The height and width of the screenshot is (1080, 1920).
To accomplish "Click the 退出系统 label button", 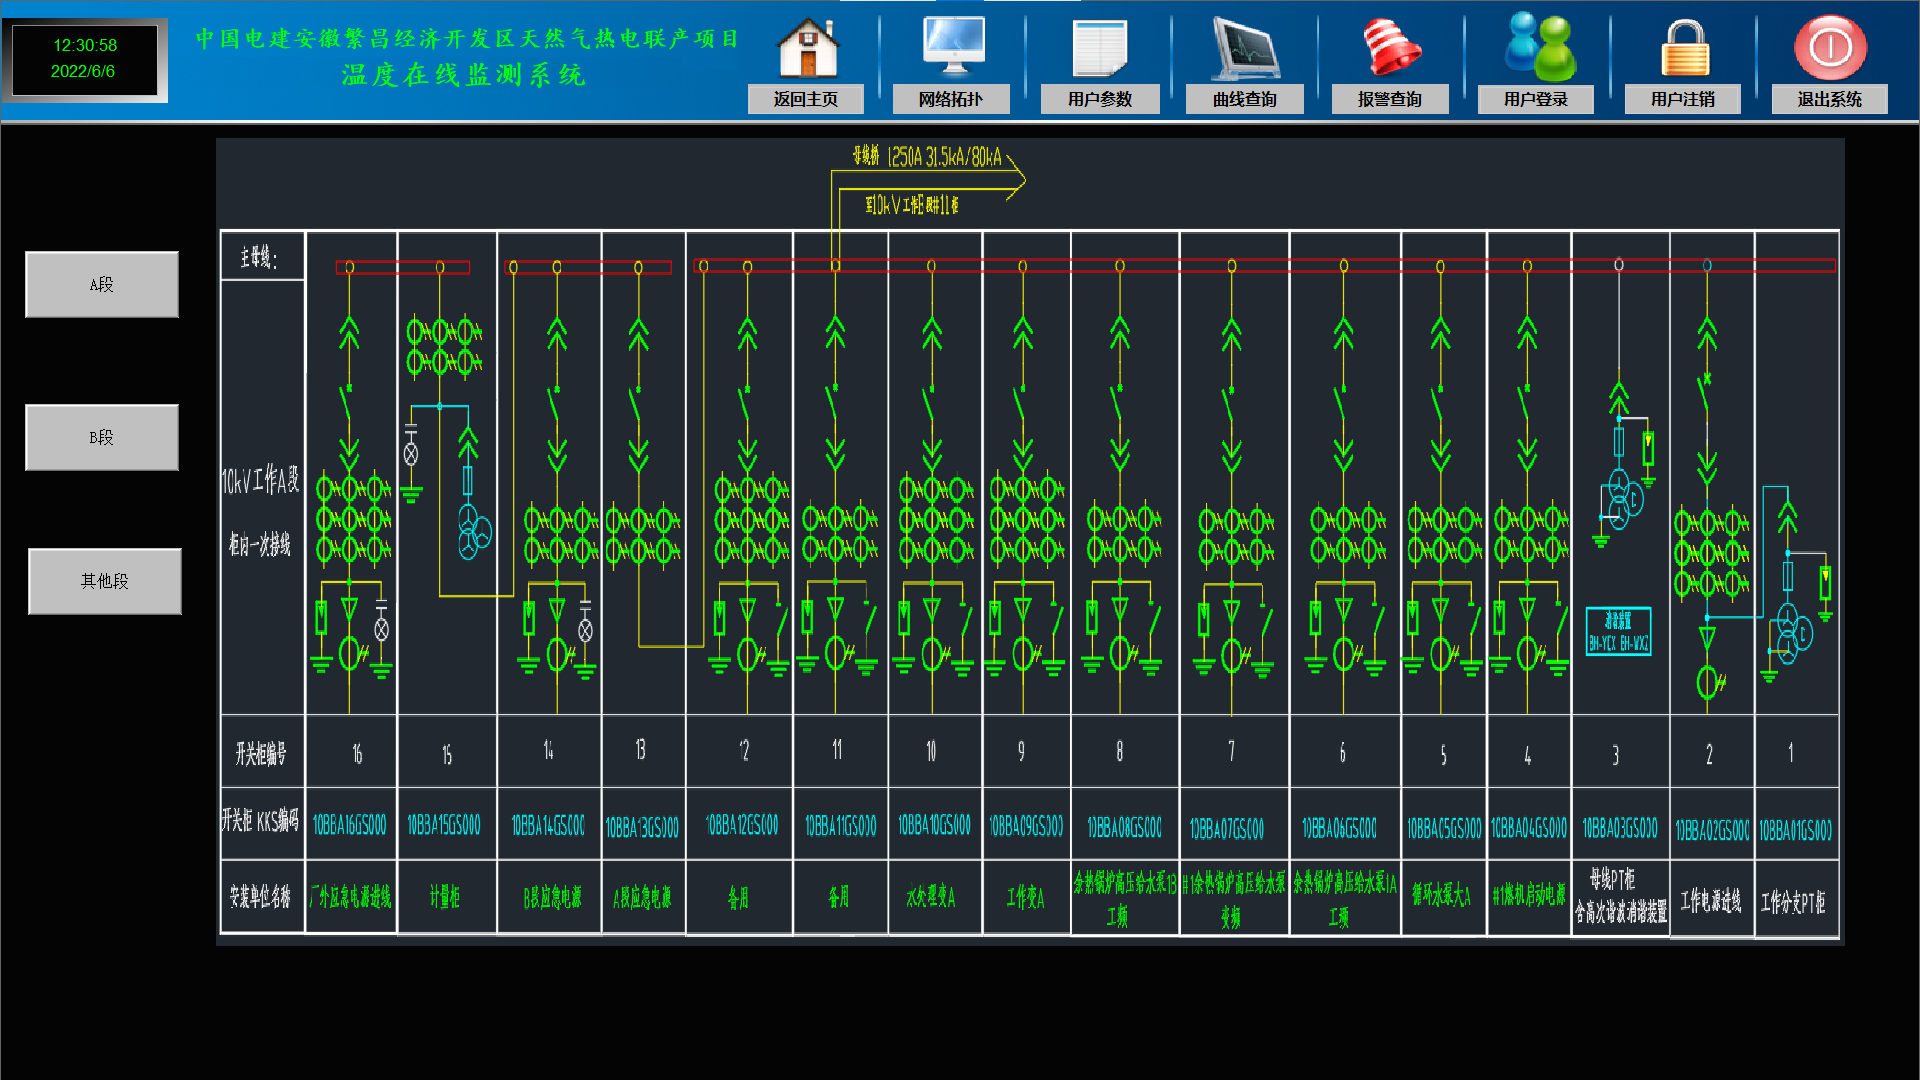I will point(1830,99).
